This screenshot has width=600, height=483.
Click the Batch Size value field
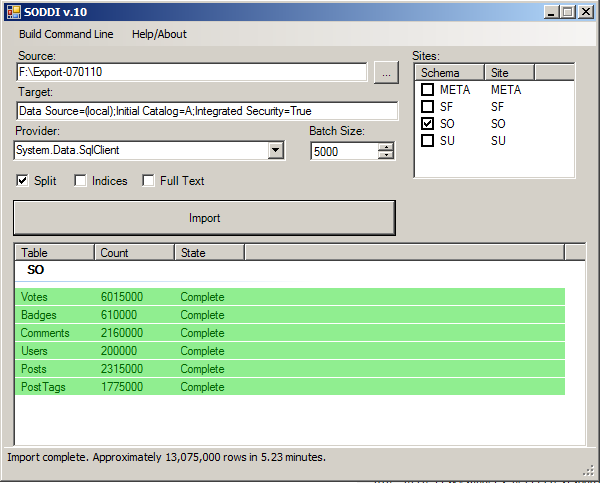(x=344, y=152)
